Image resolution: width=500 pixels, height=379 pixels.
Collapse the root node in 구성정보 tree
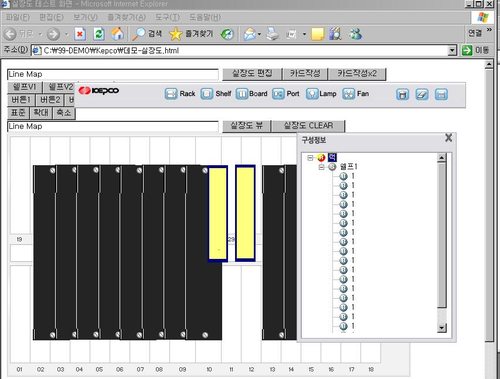[310, 158]
